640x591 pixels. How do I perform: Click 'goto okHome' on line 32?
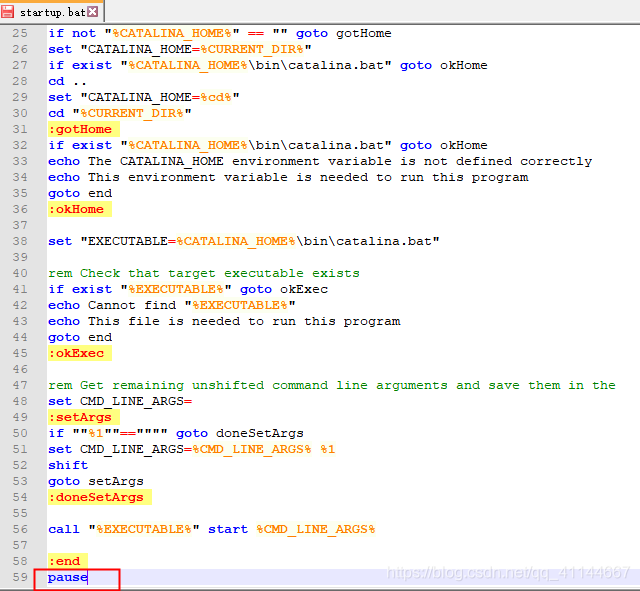tap(444, 145)
